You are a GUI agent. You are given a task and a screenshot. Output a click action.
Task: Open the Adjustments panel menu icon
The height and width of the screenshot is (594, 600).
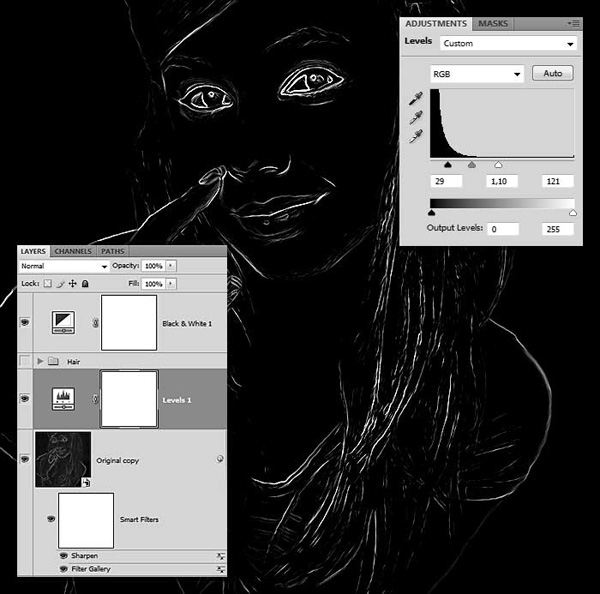(x=573, y=24)
